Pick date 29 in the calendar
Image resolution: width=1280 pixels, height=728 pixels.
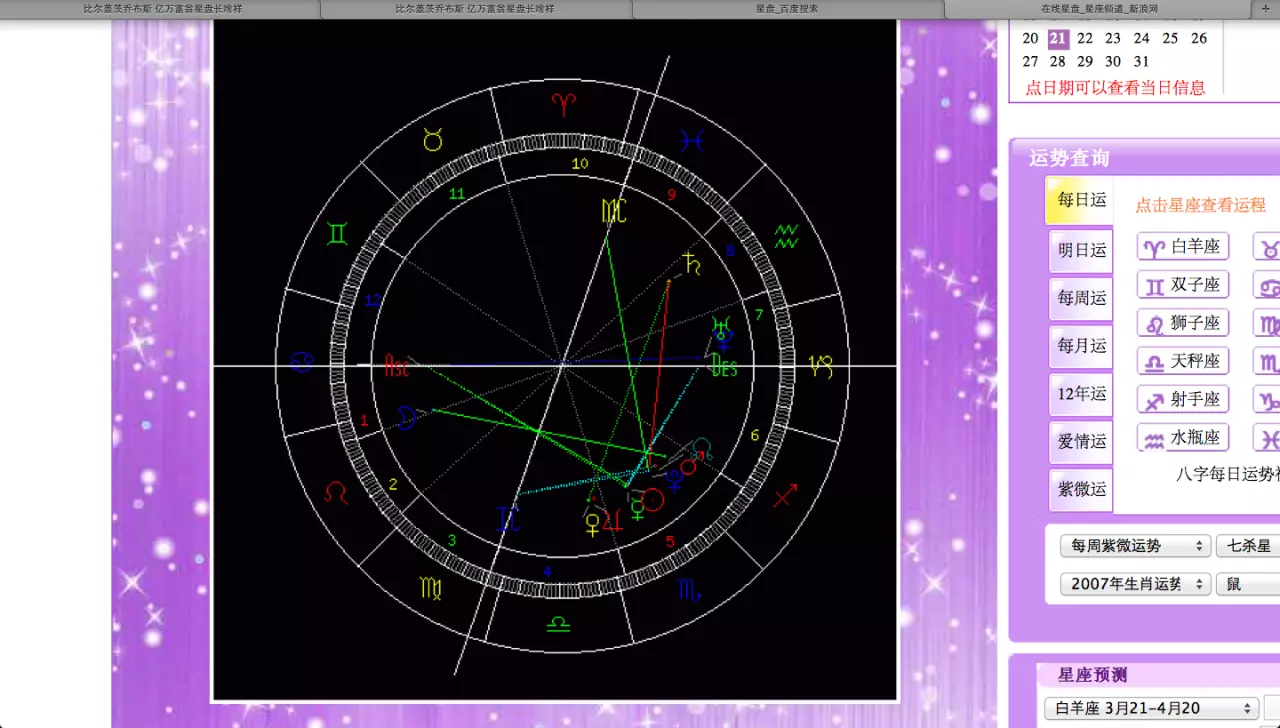tap(1085, 61)
